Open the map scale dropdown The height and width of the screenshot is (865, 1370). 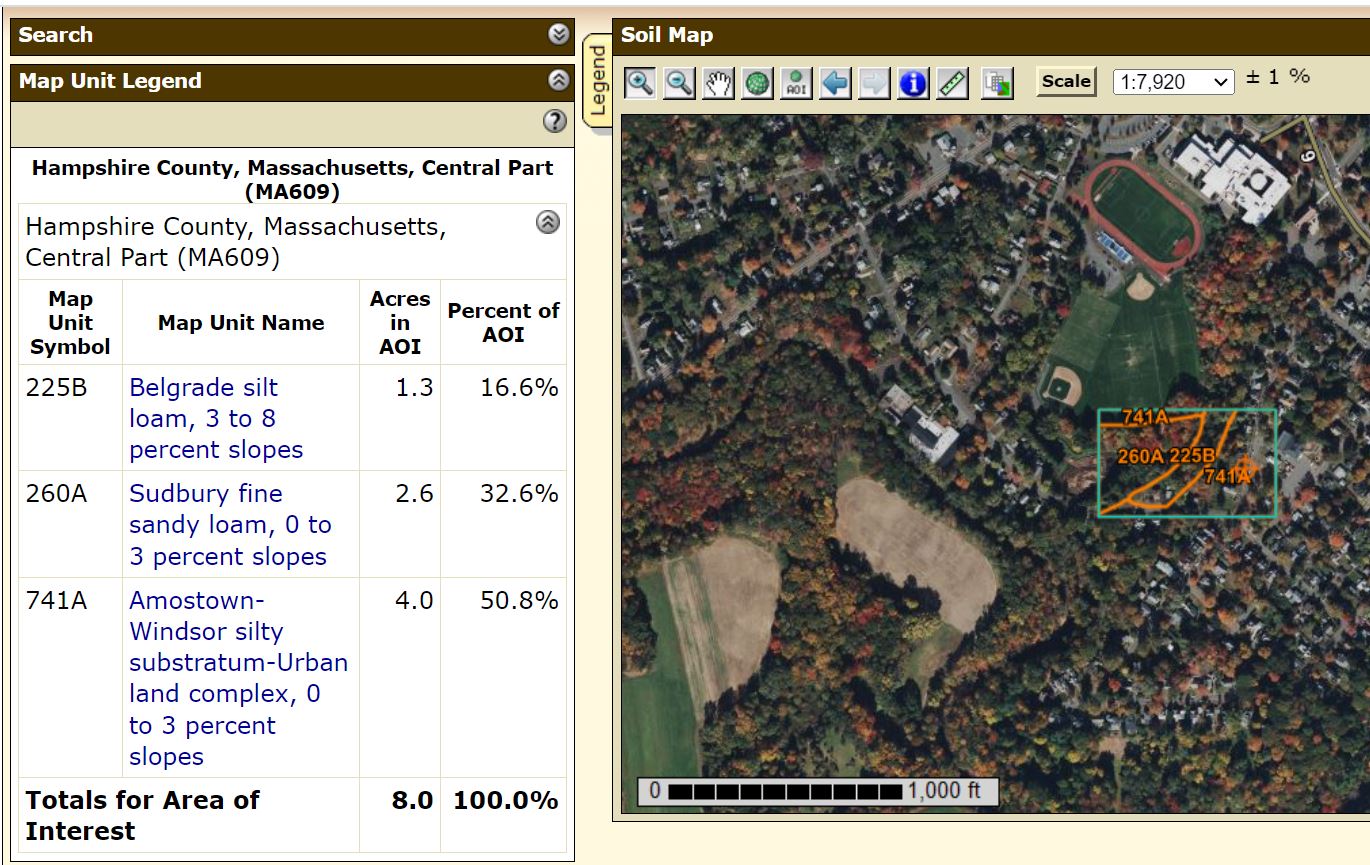pyautogui.click(x=1173, y=82)
